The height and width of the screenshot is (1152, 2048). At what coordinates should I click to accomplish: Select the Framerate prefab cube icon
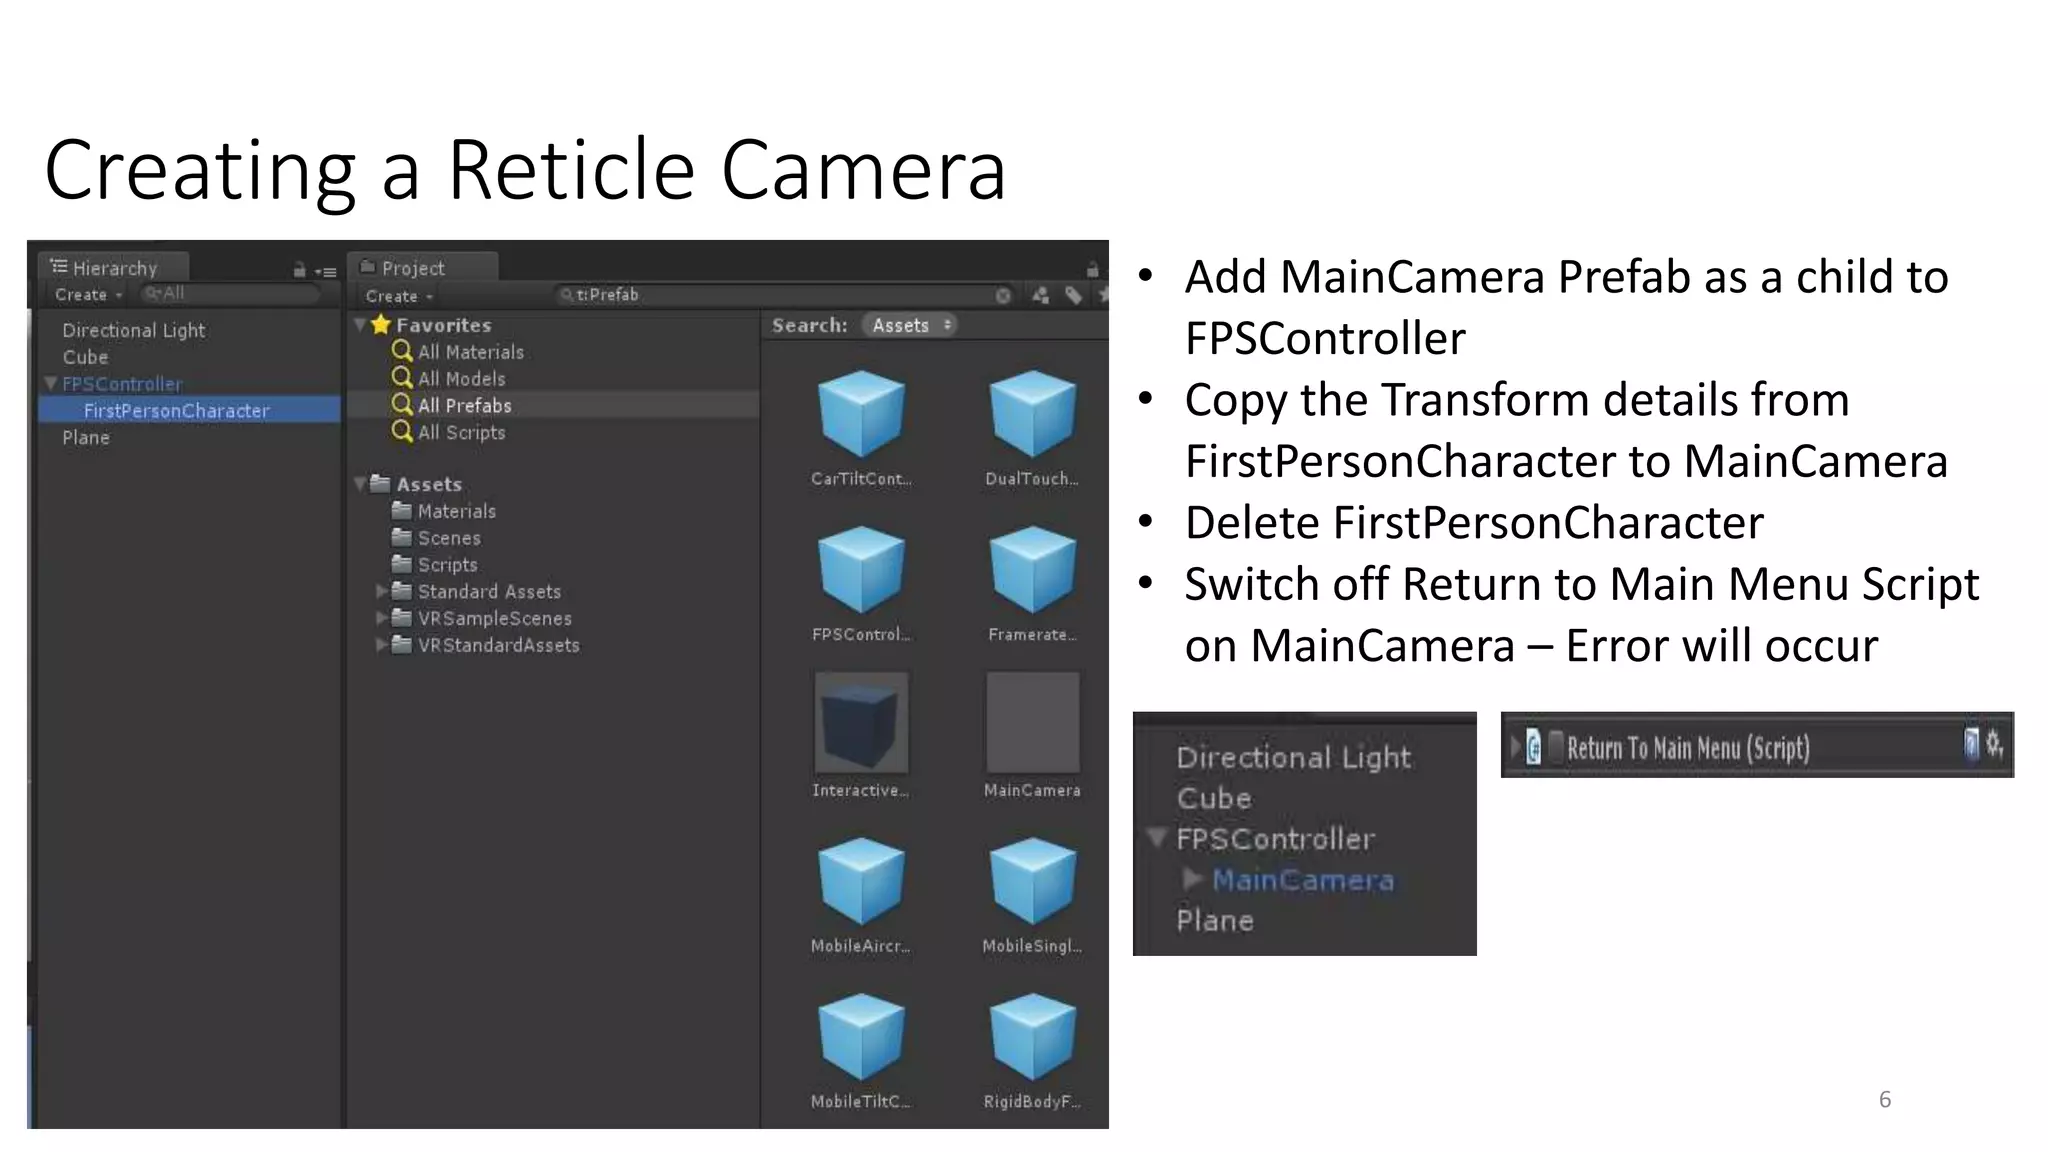pyautogui.click(x=1032, y=569)
